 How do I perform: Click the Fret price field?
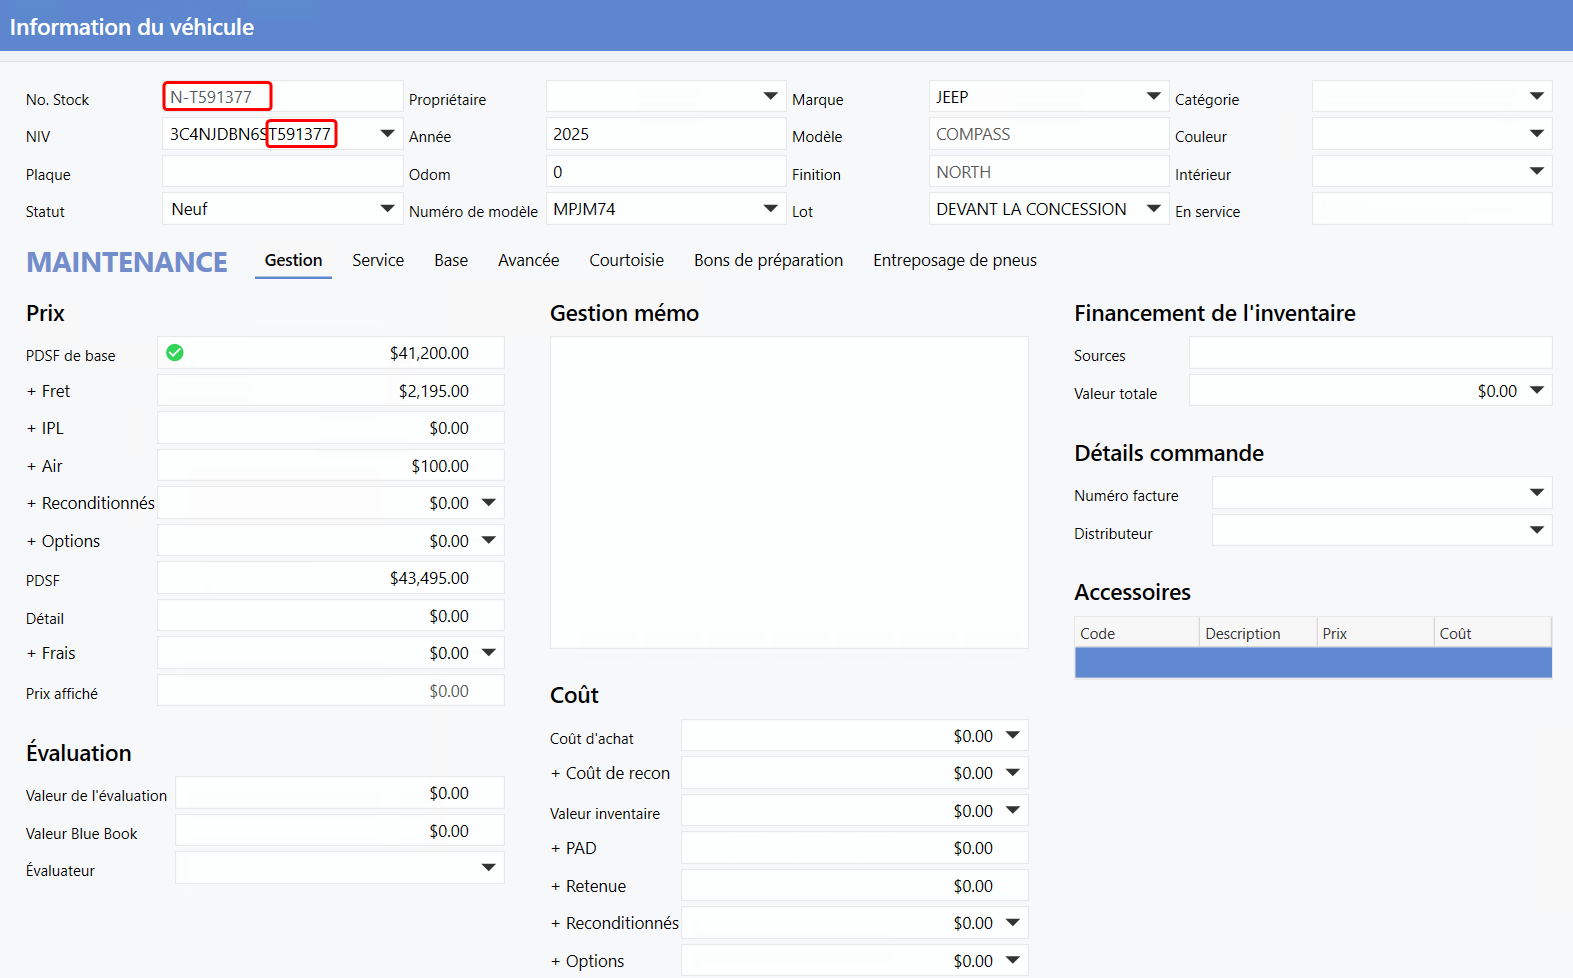click(x=330, y=391)
